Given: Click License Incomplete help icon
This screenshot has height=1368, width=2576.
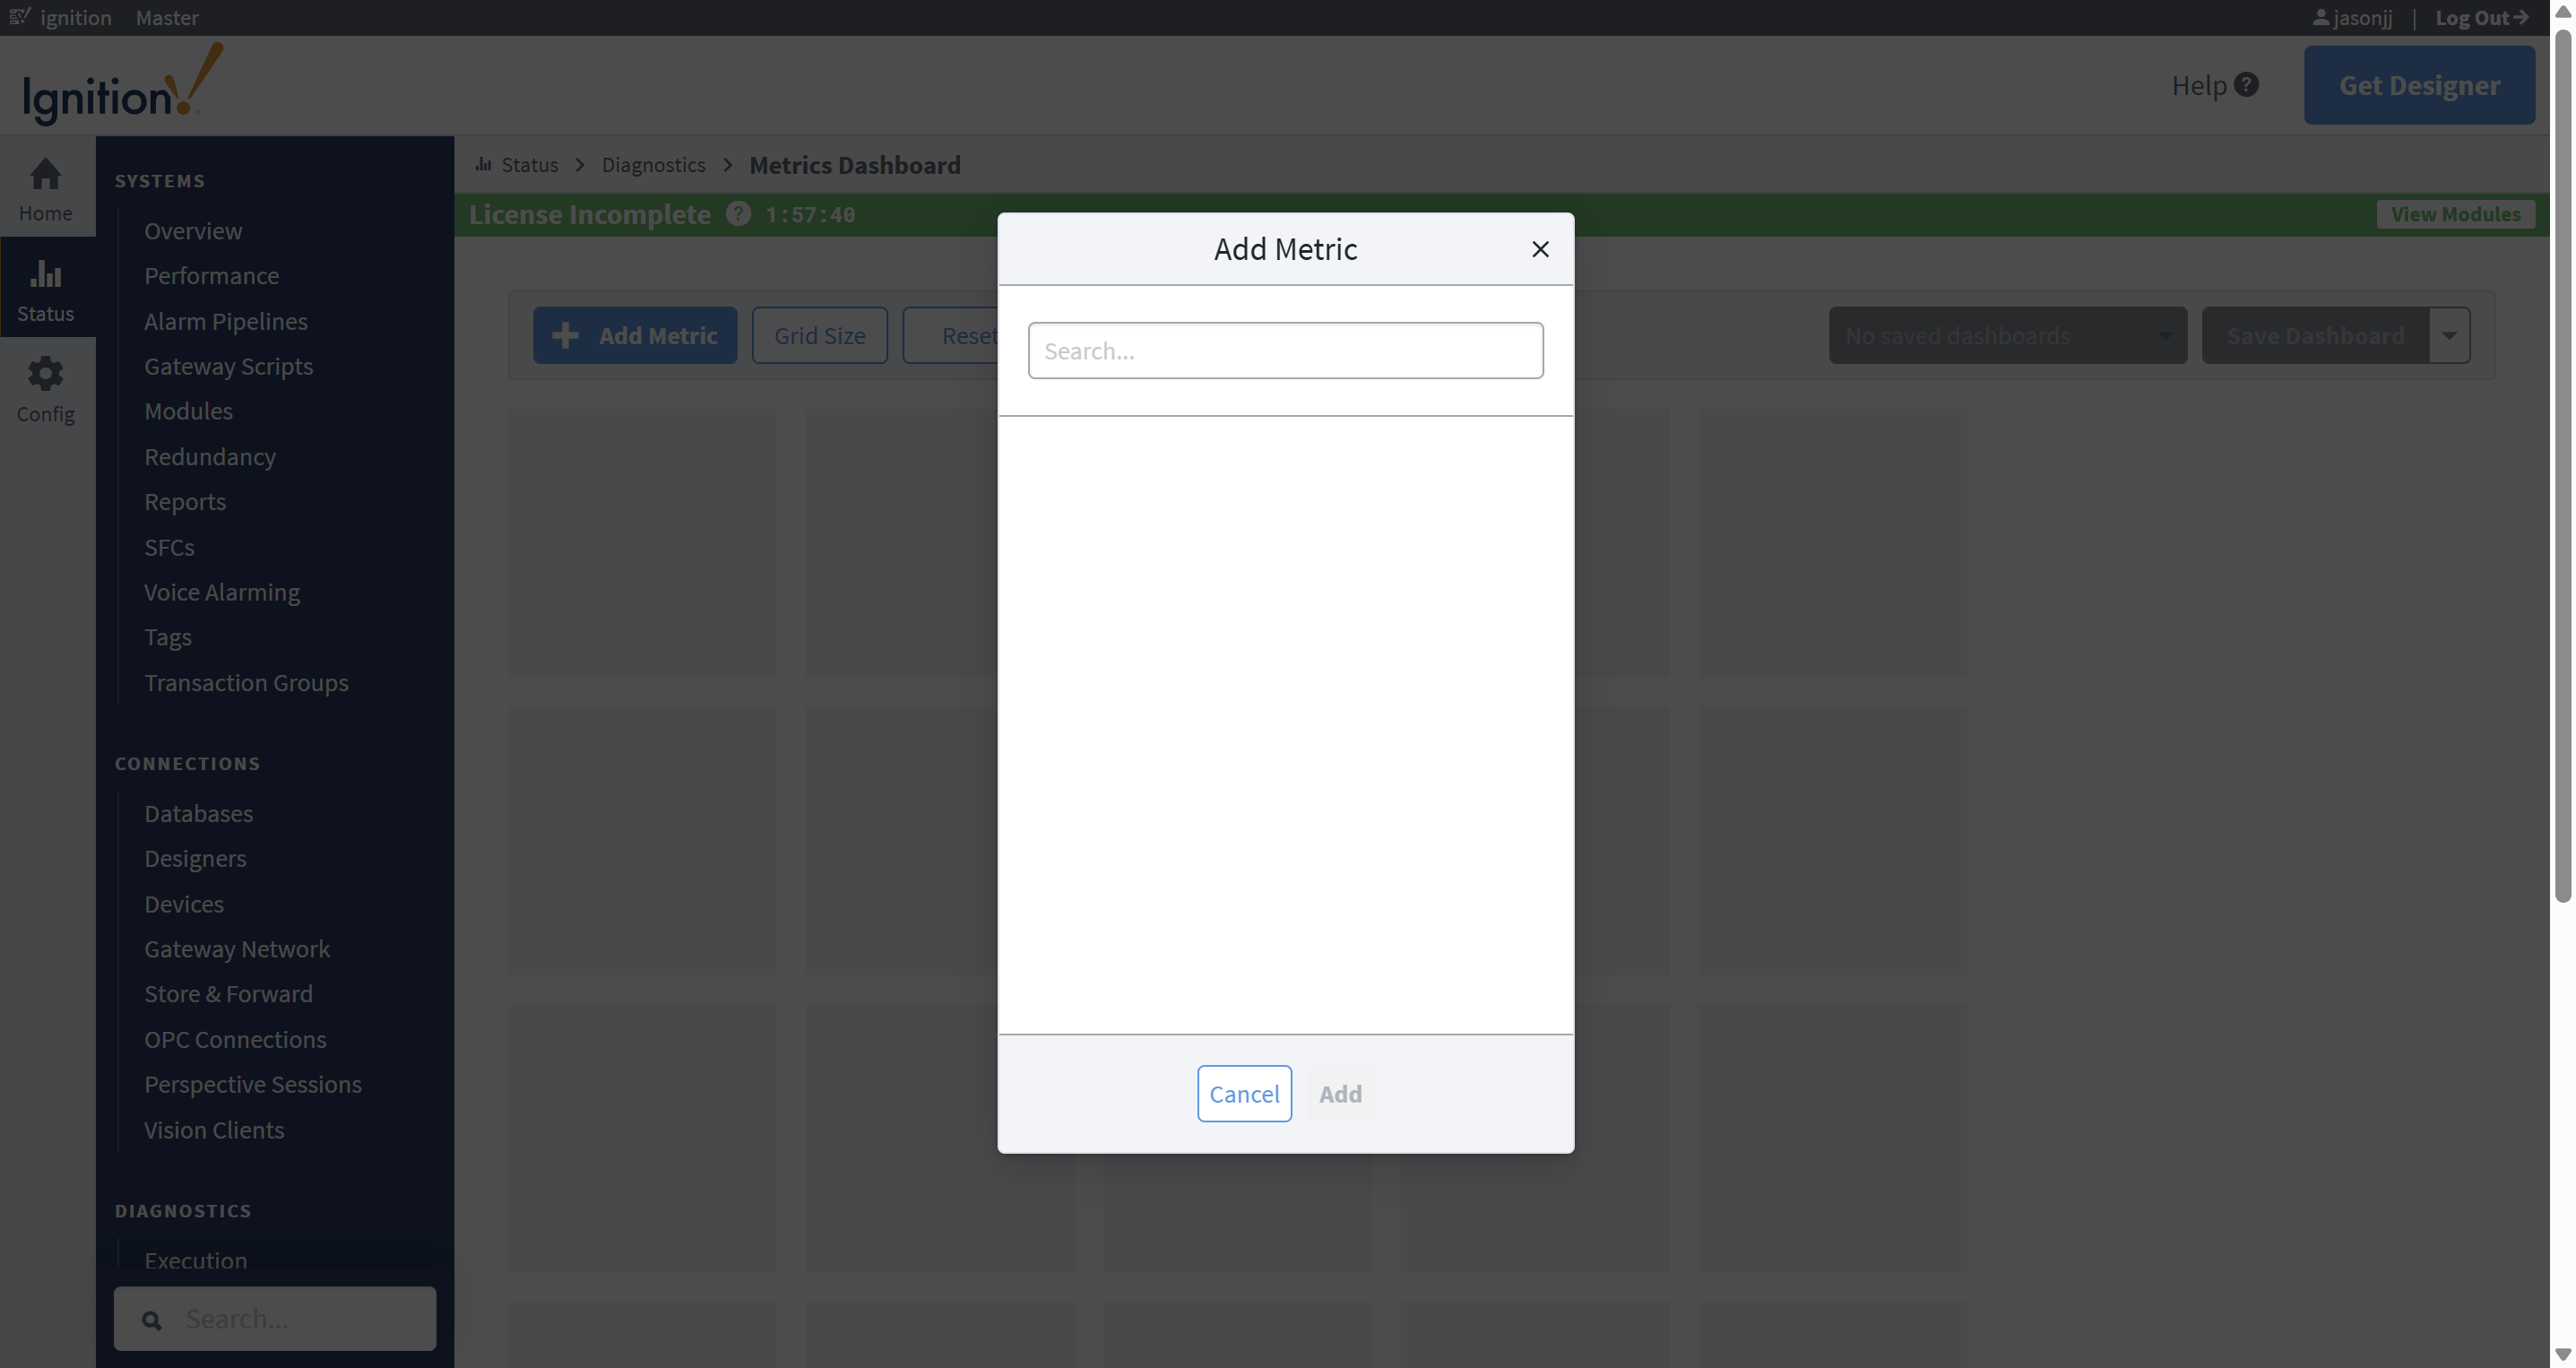Looking at the screenshot, I should (738, 214).
